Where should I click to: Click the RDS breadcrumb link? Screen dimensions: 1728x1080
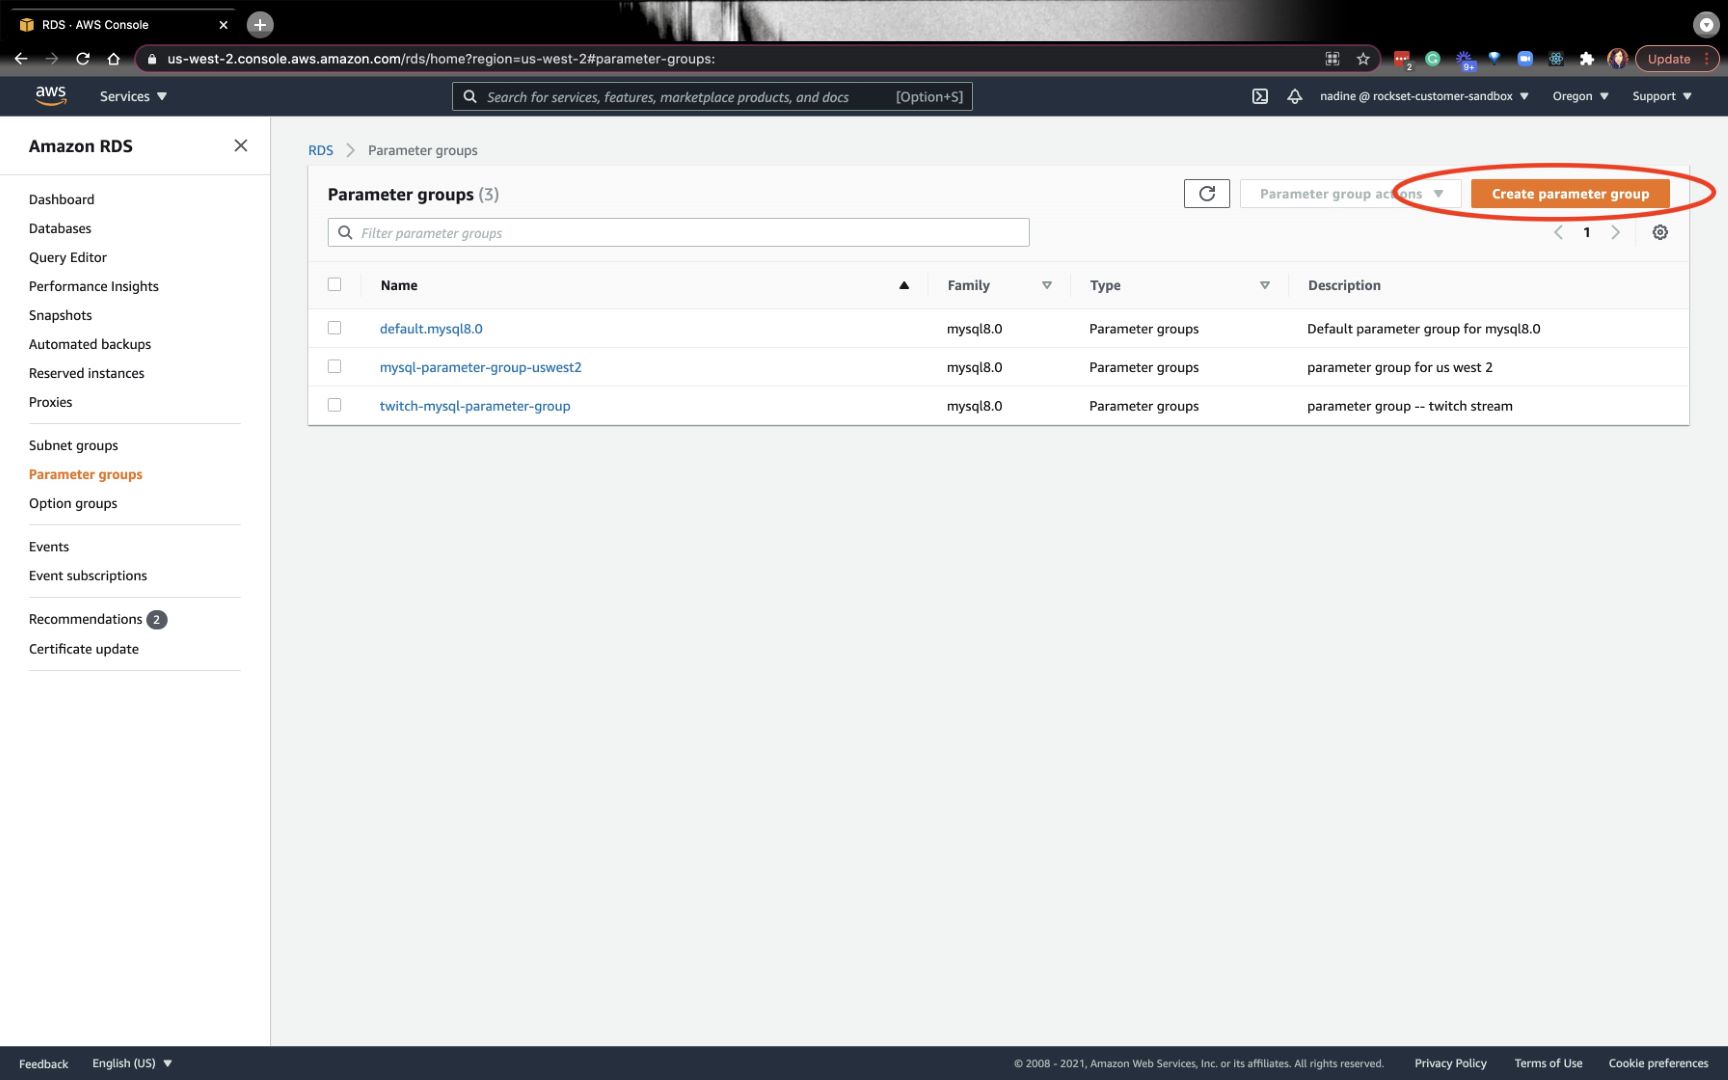coord(320,150)
